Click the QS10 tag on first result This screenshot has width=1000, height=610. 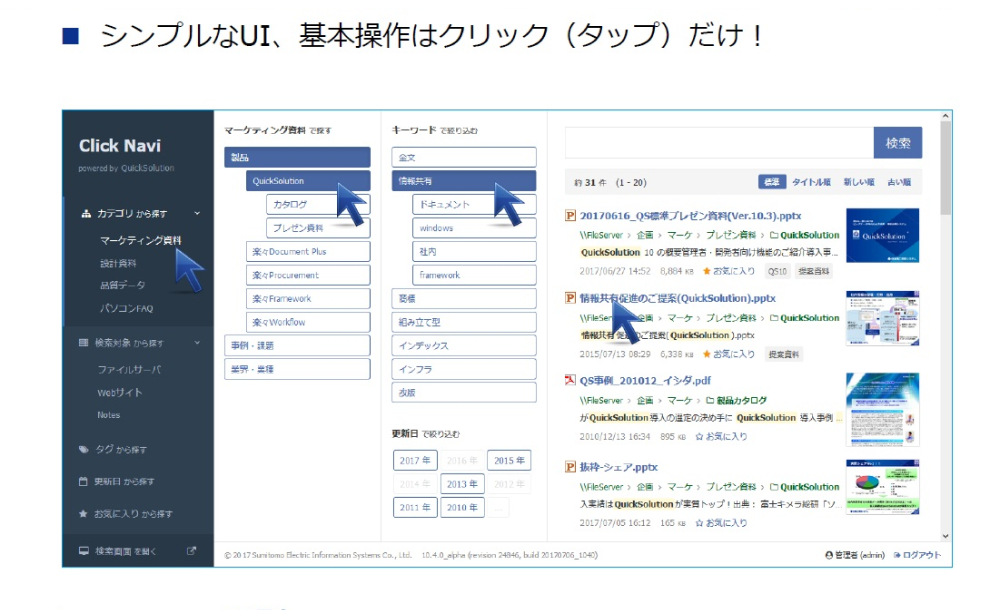777,271
